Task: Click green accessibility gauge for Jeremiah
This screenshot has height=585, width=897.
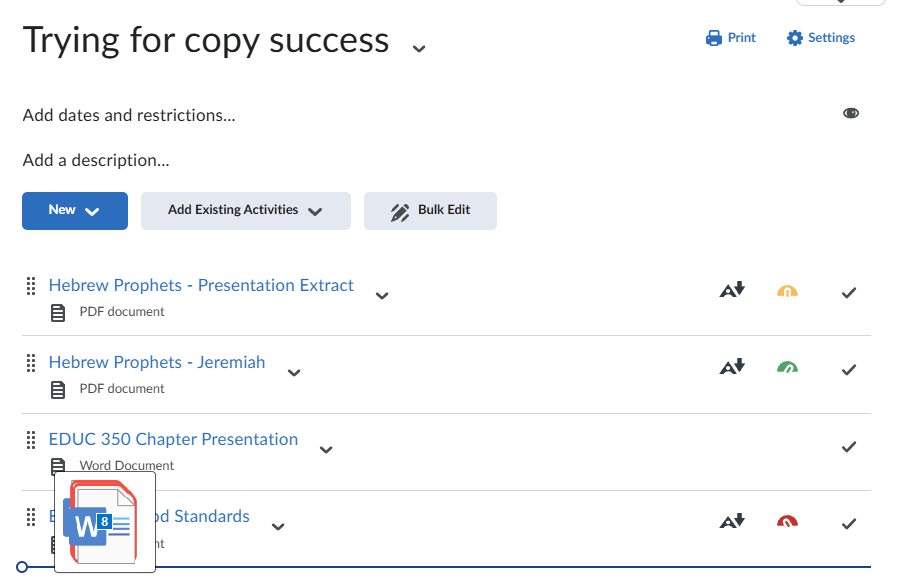Action: (x=788, y=368)
